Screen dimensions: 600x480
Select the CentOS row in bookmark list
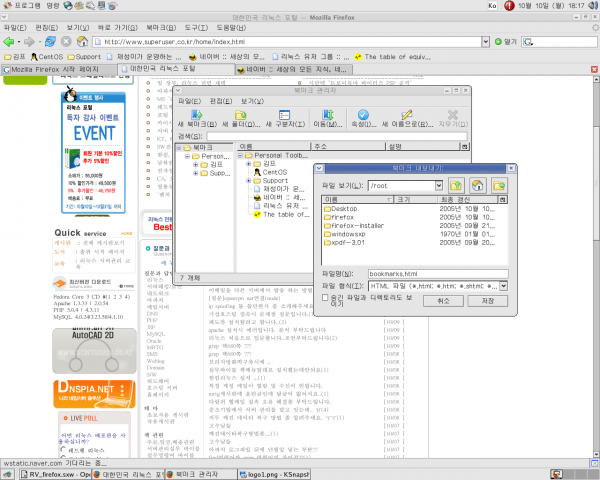pyautogui.click(x=271, y=172)
